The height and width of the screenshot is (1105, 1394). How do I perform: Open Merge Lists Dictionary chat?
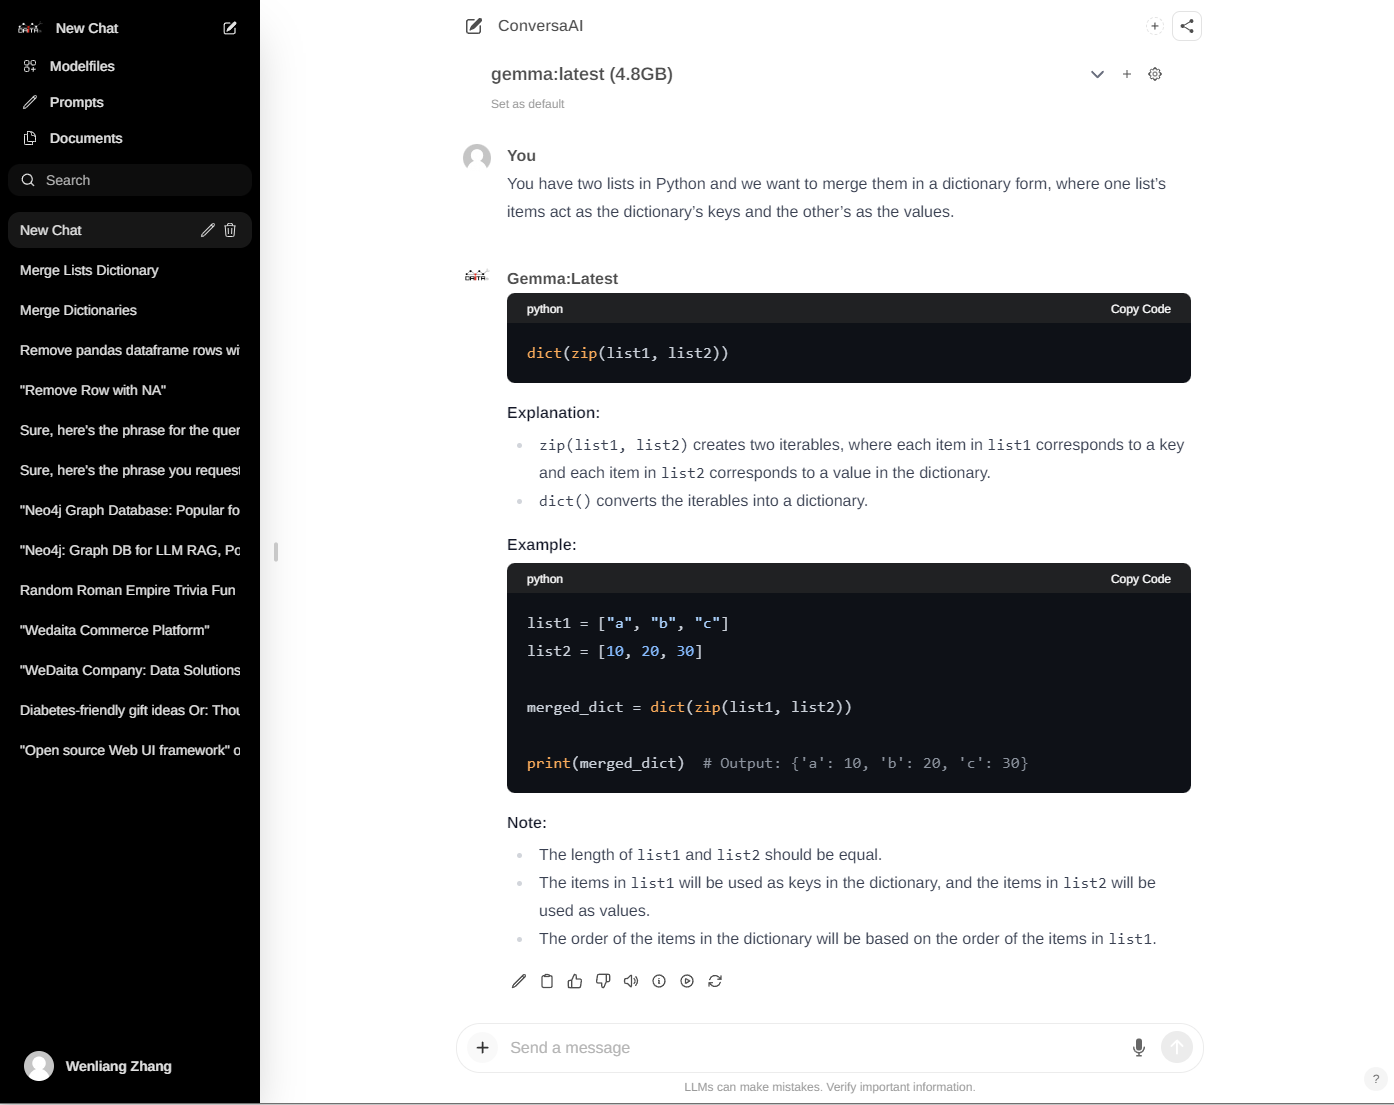[x=89, y=270]
